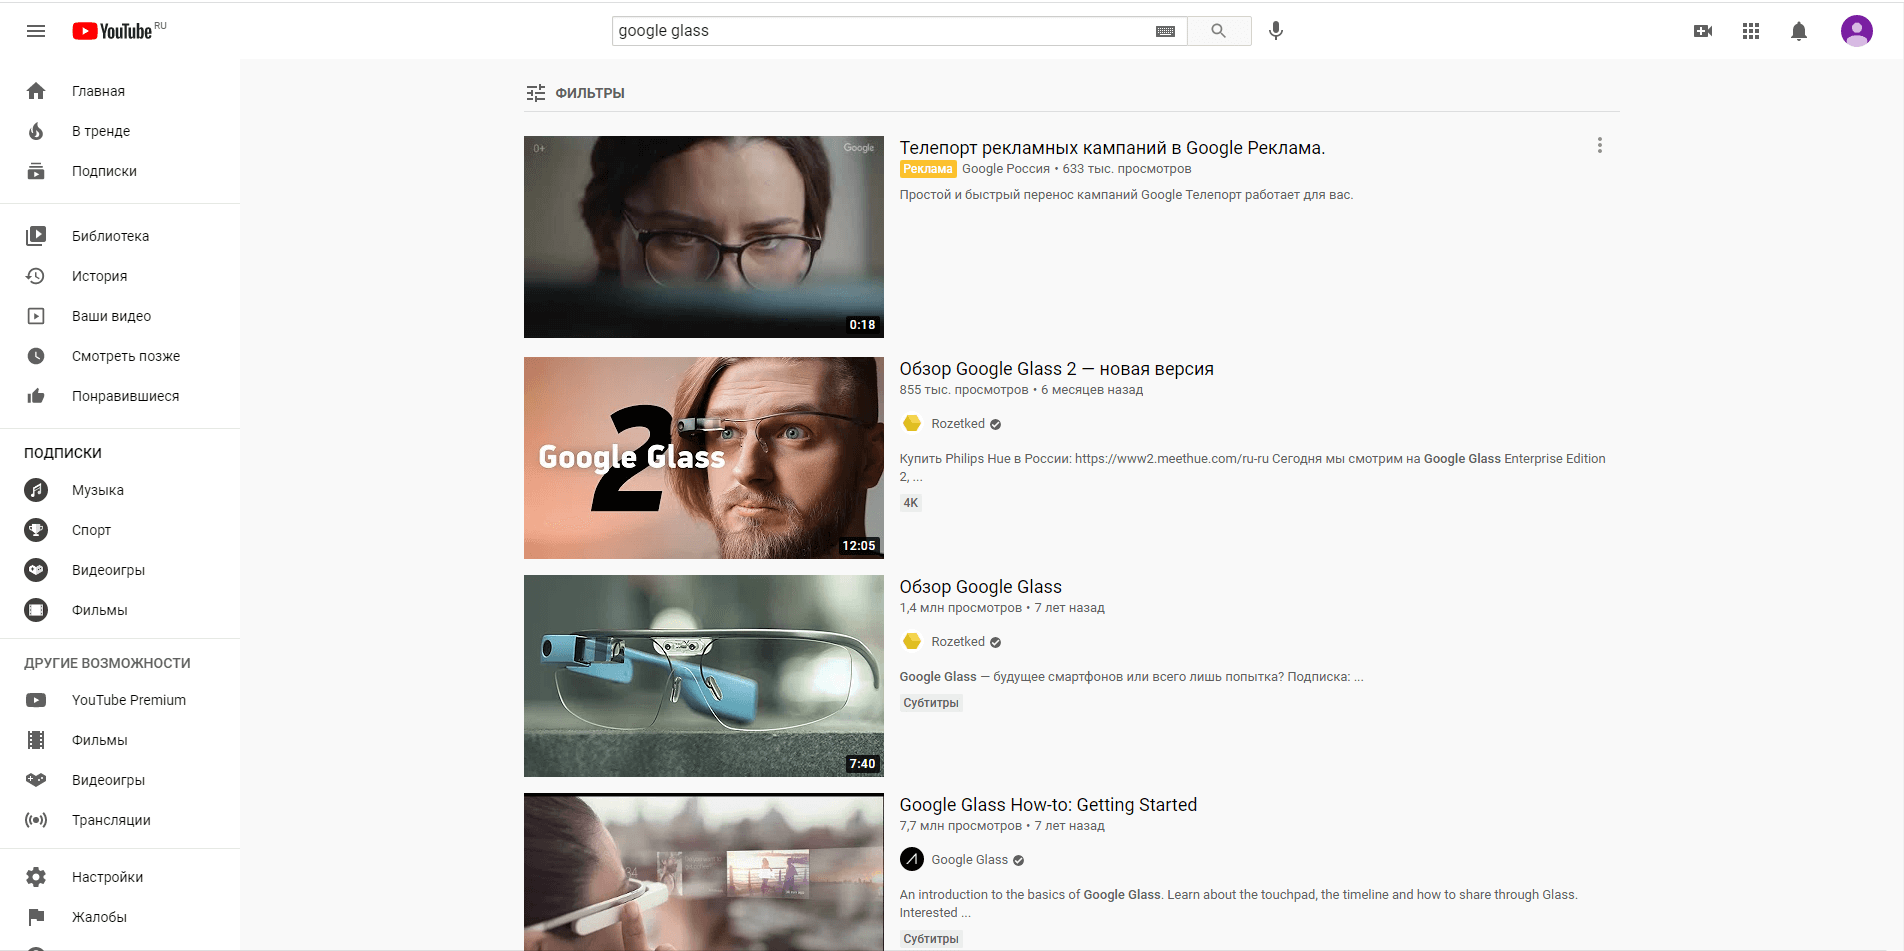Viewport: 1904px width, 951px height.
Task: Click the Google Glass channel avatar
Action: click(912, 860)
